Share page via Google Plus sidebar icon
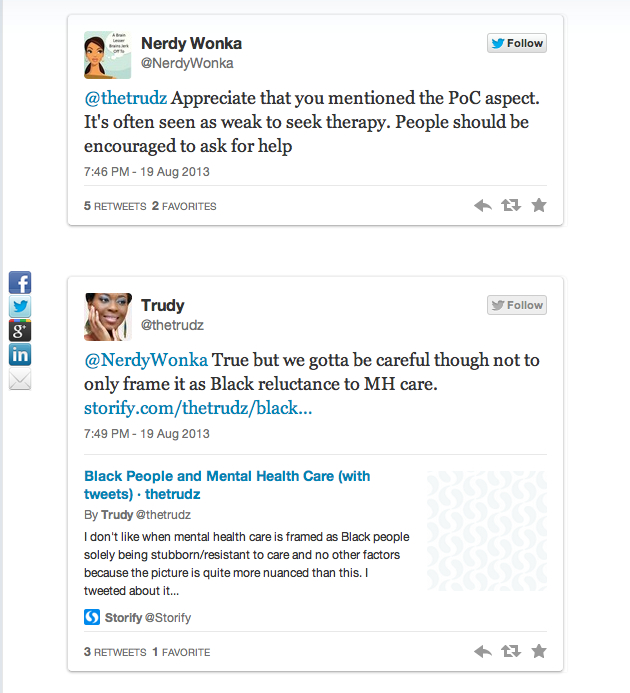630x693 pixels. pyautogui.click(x=20, y=331)
